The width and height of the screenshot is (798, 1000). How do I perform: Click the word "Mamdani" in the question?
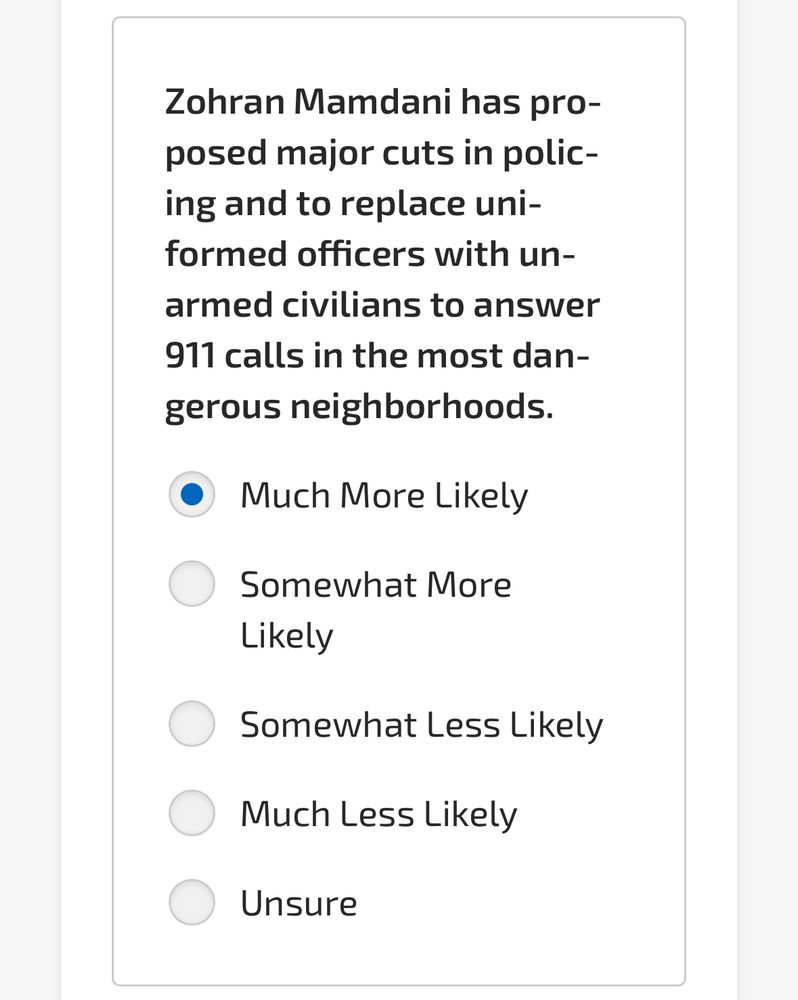(x=373, y=102)
